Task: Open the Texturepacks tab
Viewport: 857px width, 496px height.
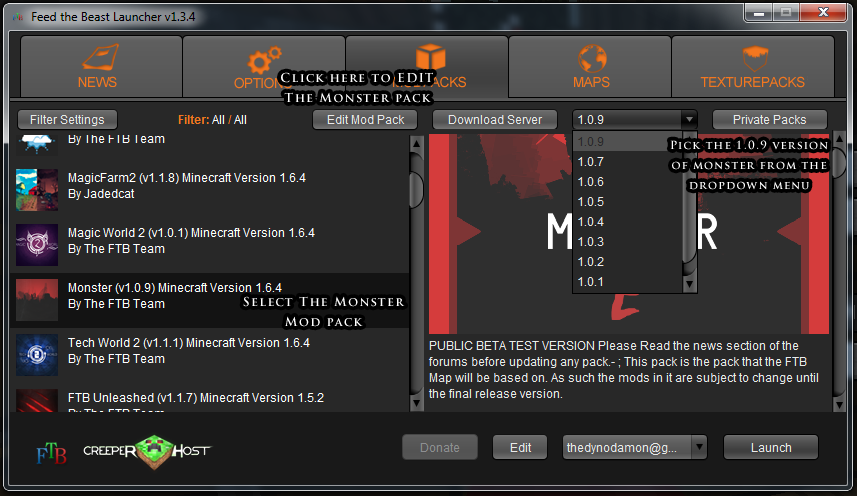Action: point(753,67)
